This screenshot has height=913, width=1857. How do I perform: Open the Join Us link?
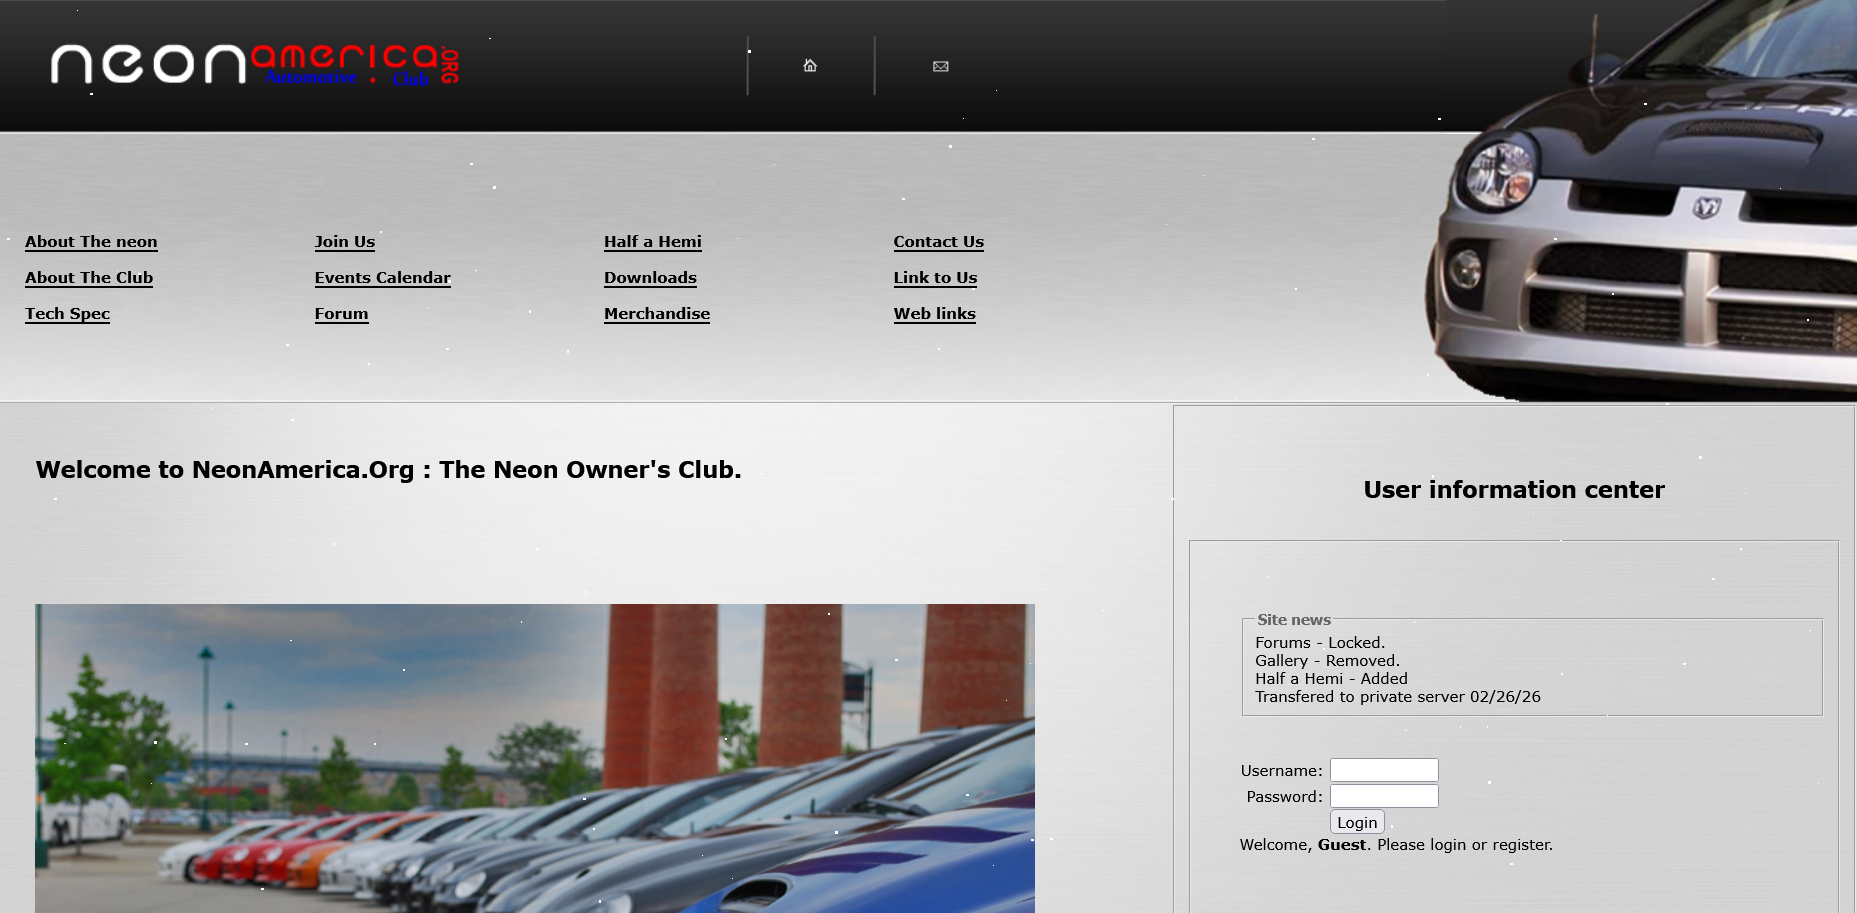click(x=345, y=242)
